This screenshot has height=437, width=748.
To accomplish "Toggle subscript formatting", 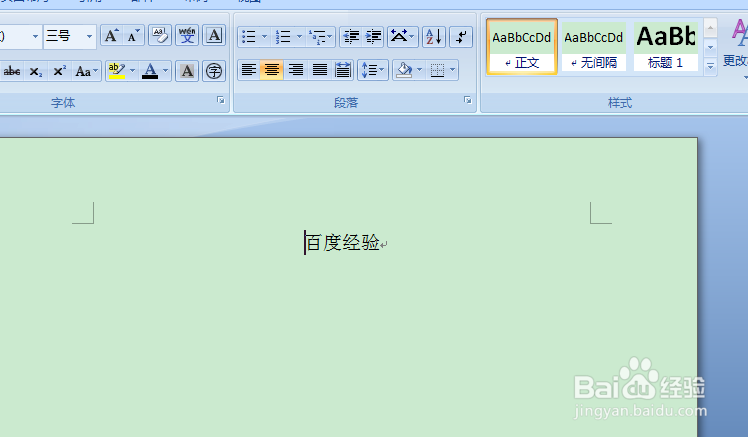I will click(x=36, y=72).
